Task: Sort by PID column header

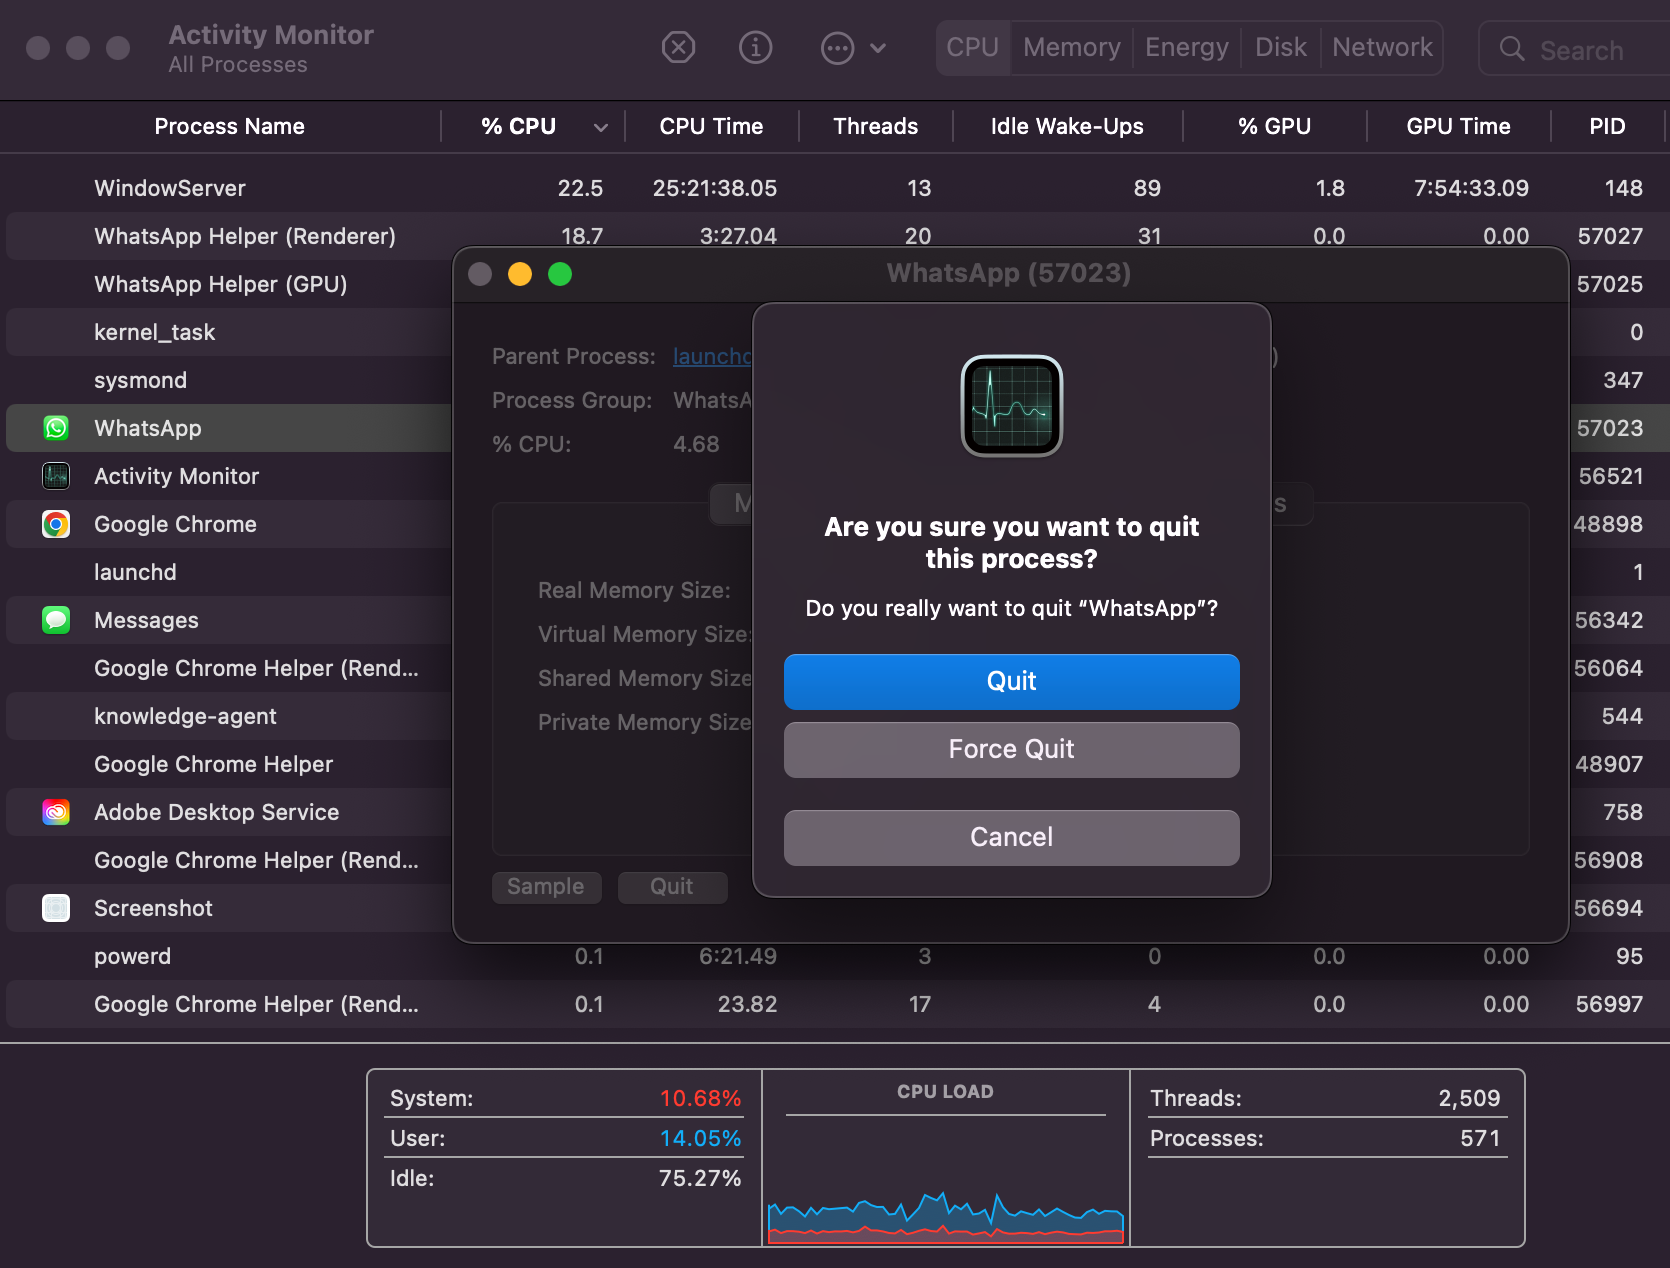Action: click(1607, 127)
